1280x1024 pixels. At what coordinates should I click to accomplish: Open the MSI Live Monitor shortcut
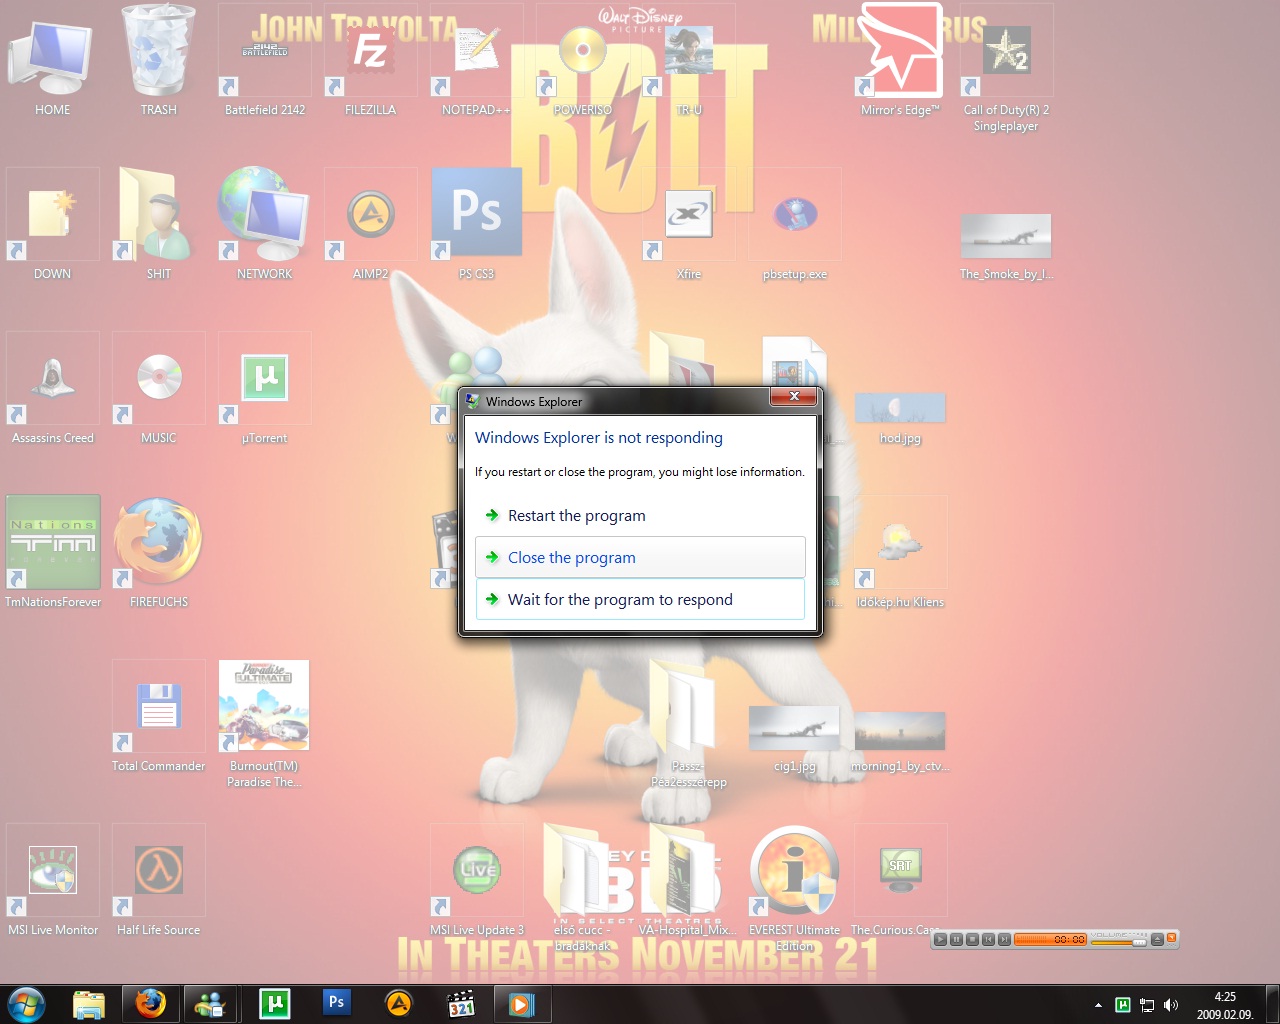[x=52, y=881]
